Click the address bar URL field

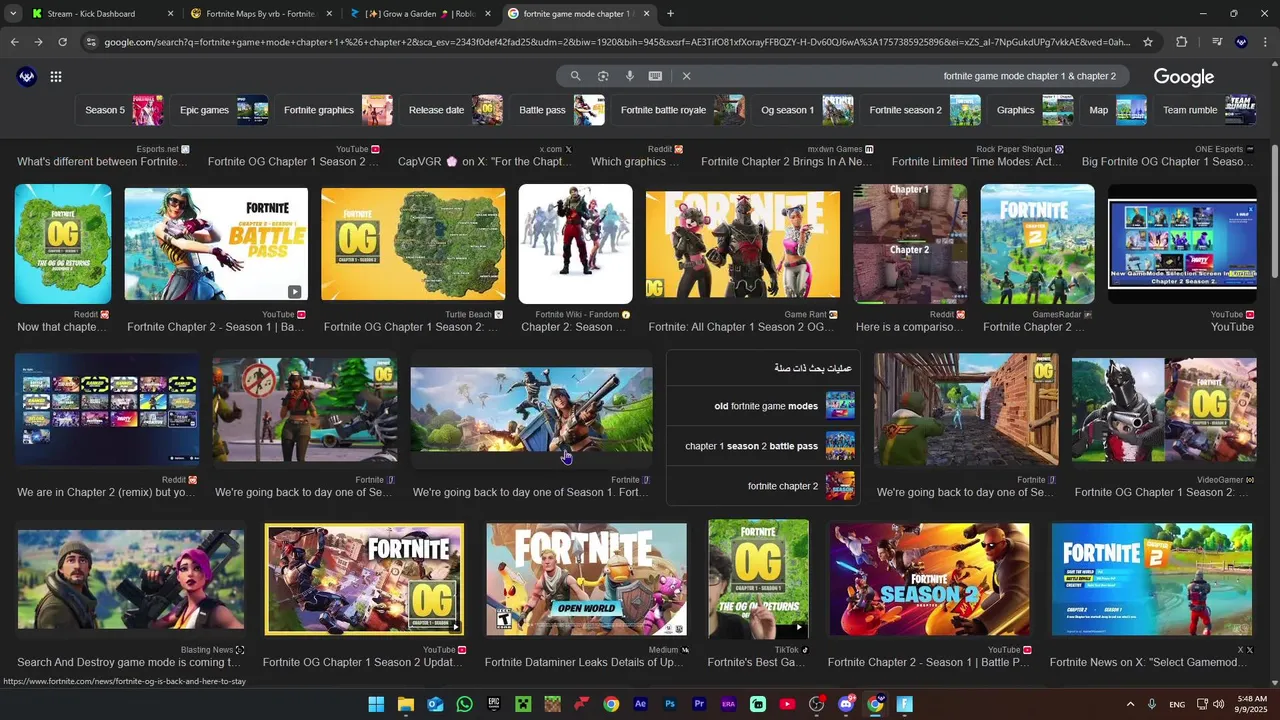coord(615,42)
